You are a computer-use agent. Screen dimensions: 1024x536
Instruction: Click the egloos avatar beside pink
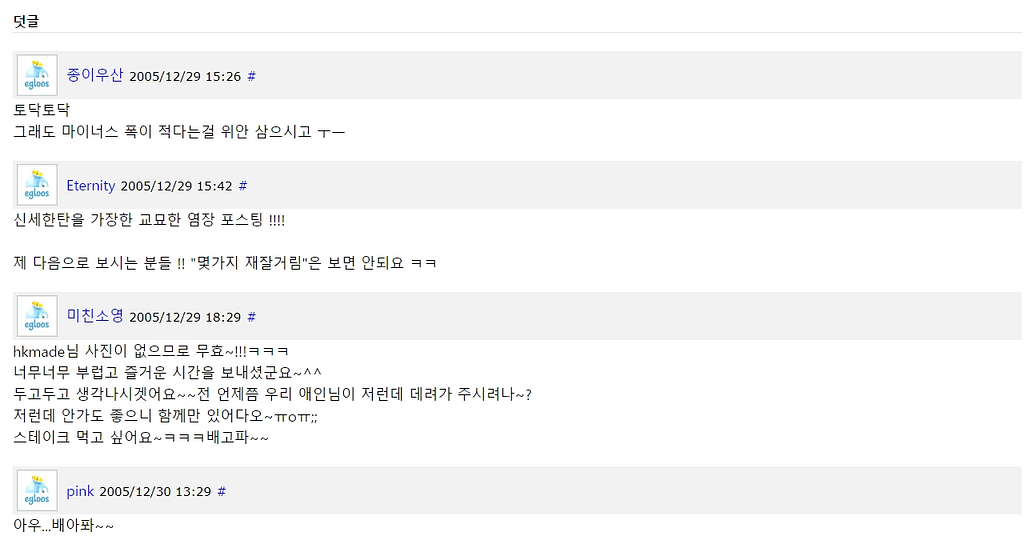coord(37,491)
